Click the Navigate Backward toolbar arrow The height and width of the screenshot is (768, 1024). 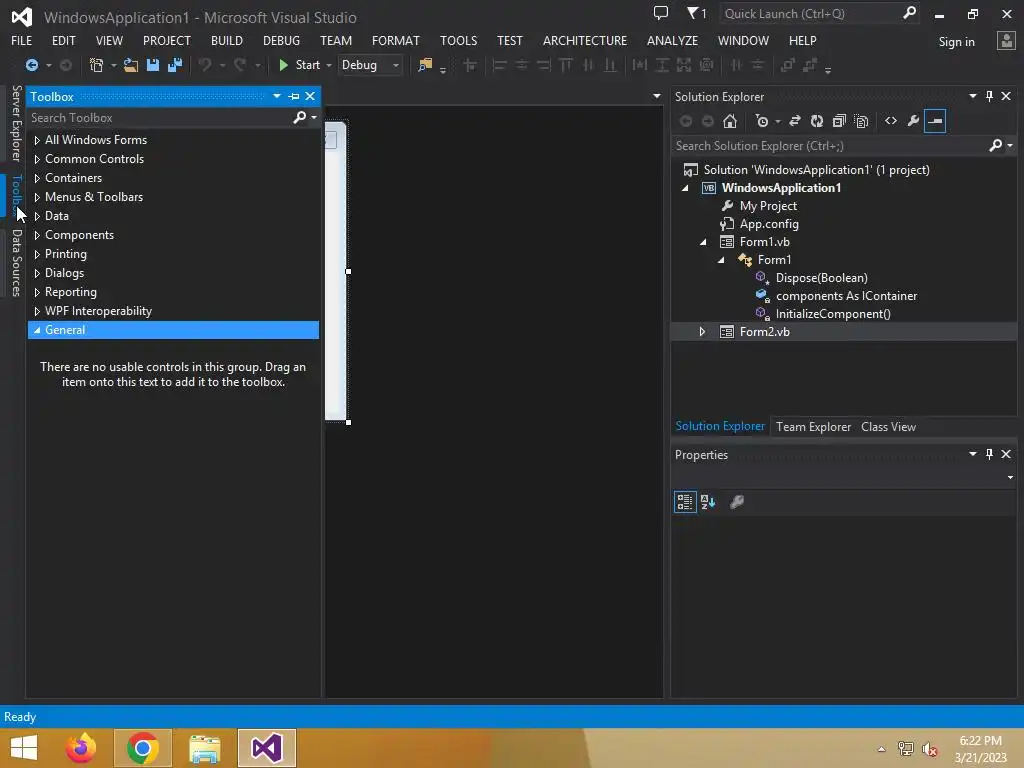point(31,65)
